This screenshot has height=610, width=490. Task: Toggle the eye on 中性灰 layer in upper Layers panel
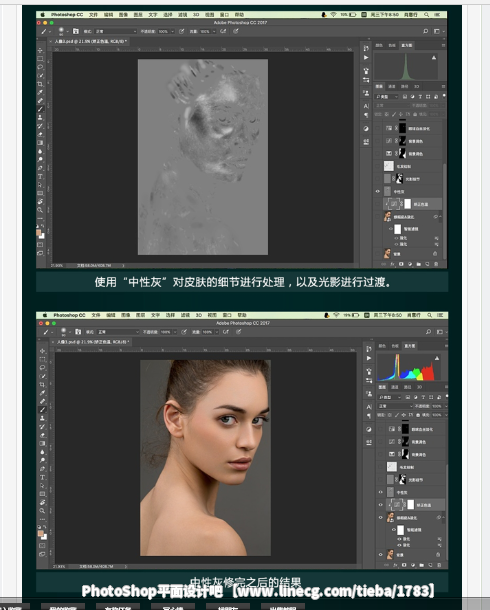point(378,191)
